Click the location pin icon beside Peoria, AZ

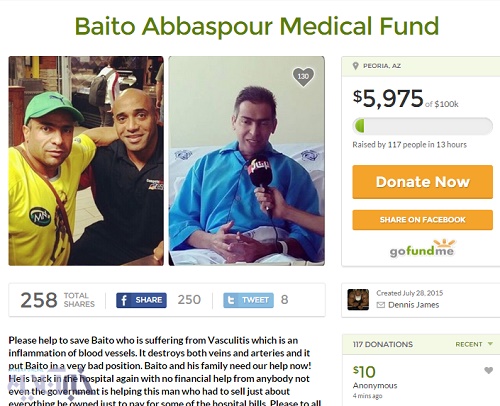[x=356, y=66]
